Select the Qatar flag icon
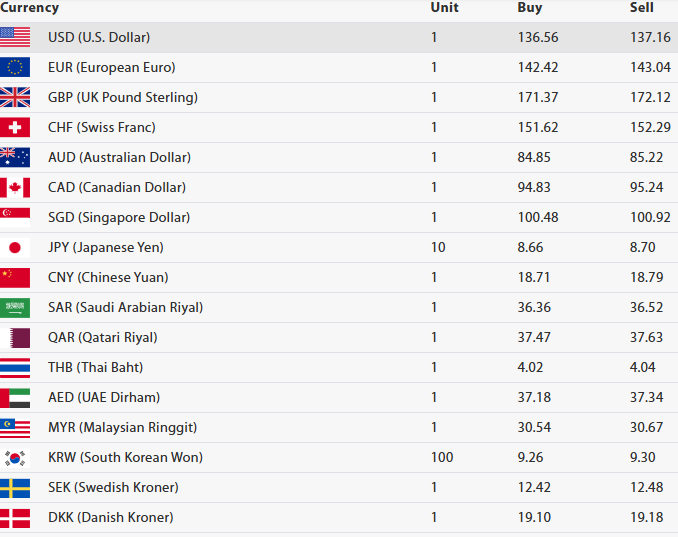Viewport: 678px width, 537px height. point(15,337)
